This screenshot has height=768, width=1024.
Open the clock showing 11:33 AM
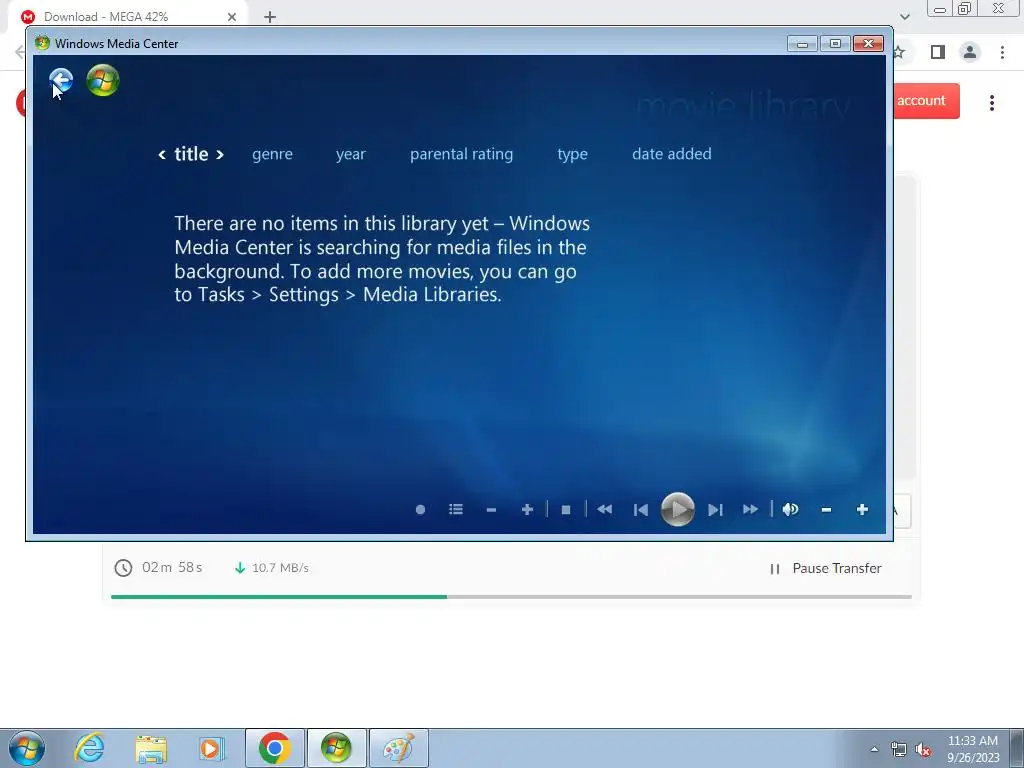(973, 749)
